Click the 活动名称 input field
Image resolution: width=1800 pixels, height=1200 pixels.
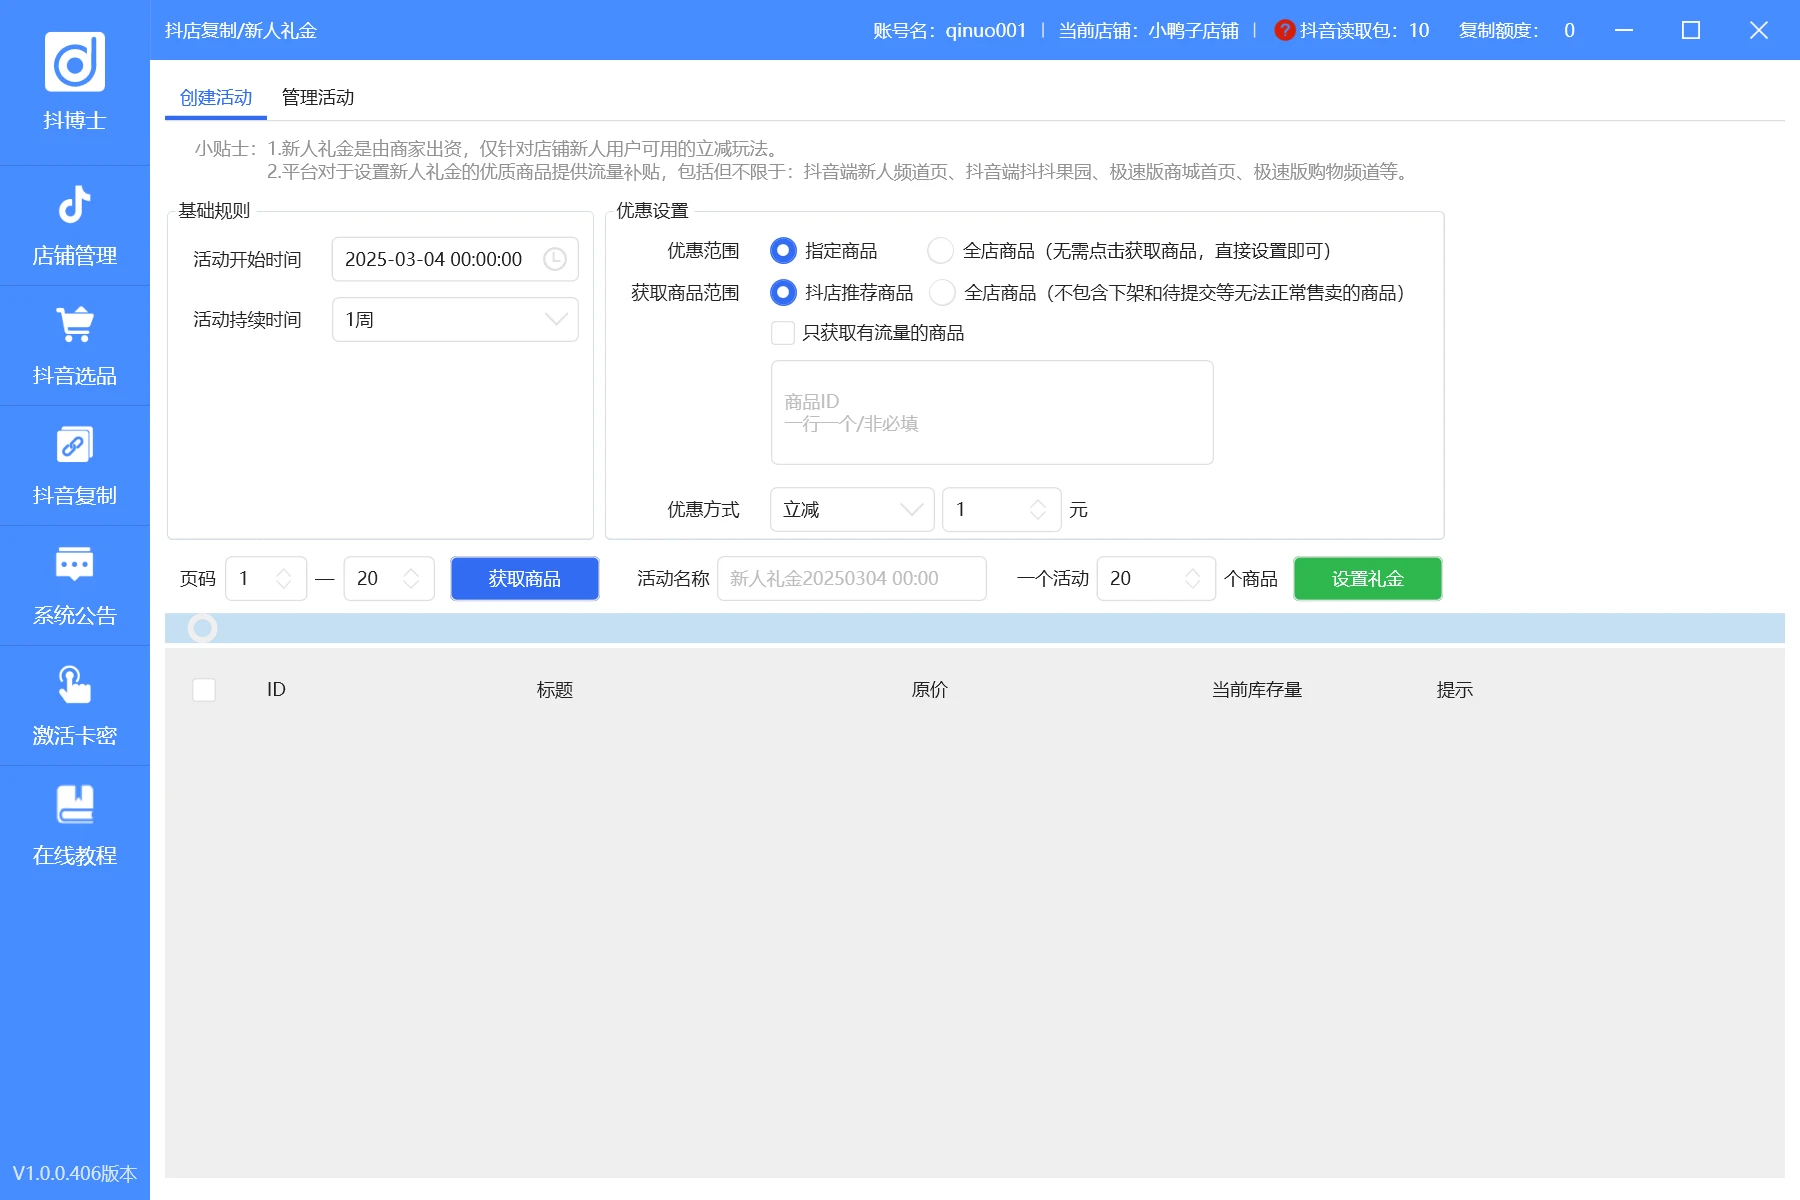point(852,579)
